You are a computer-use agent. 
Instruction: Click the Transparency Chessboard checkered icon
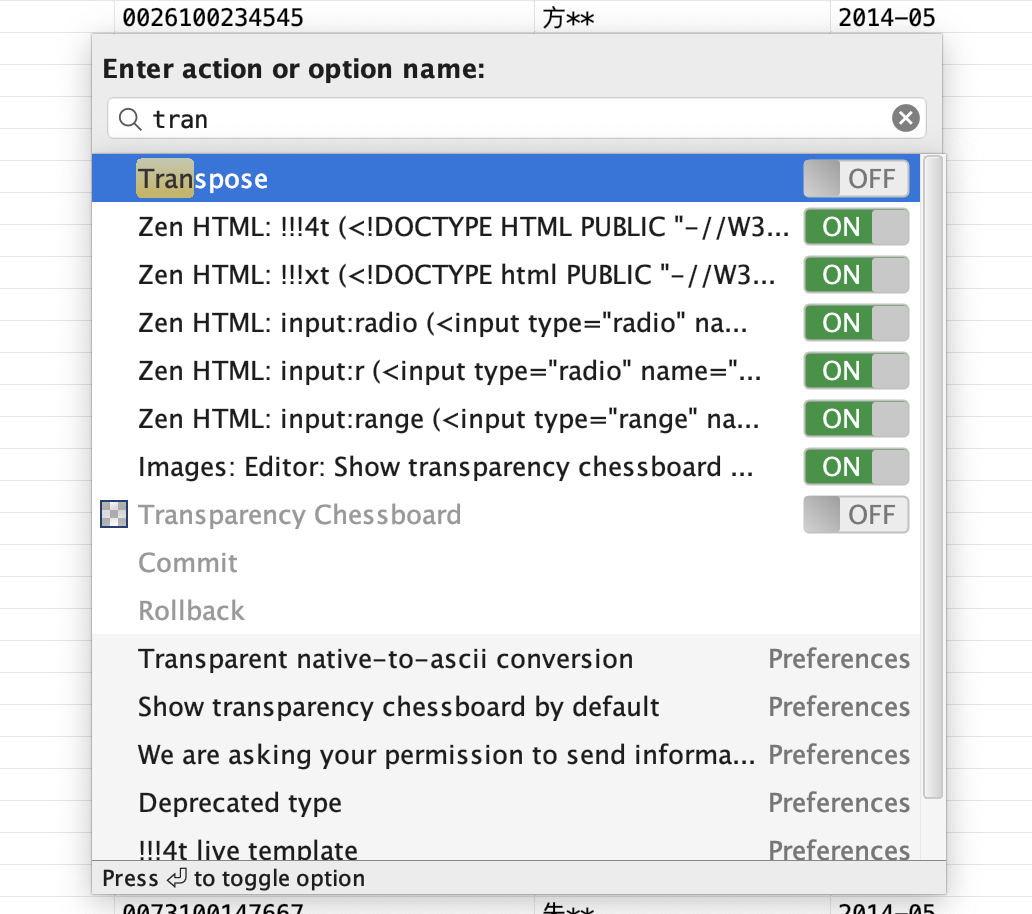pyautogui.click(x=115, y=515)
